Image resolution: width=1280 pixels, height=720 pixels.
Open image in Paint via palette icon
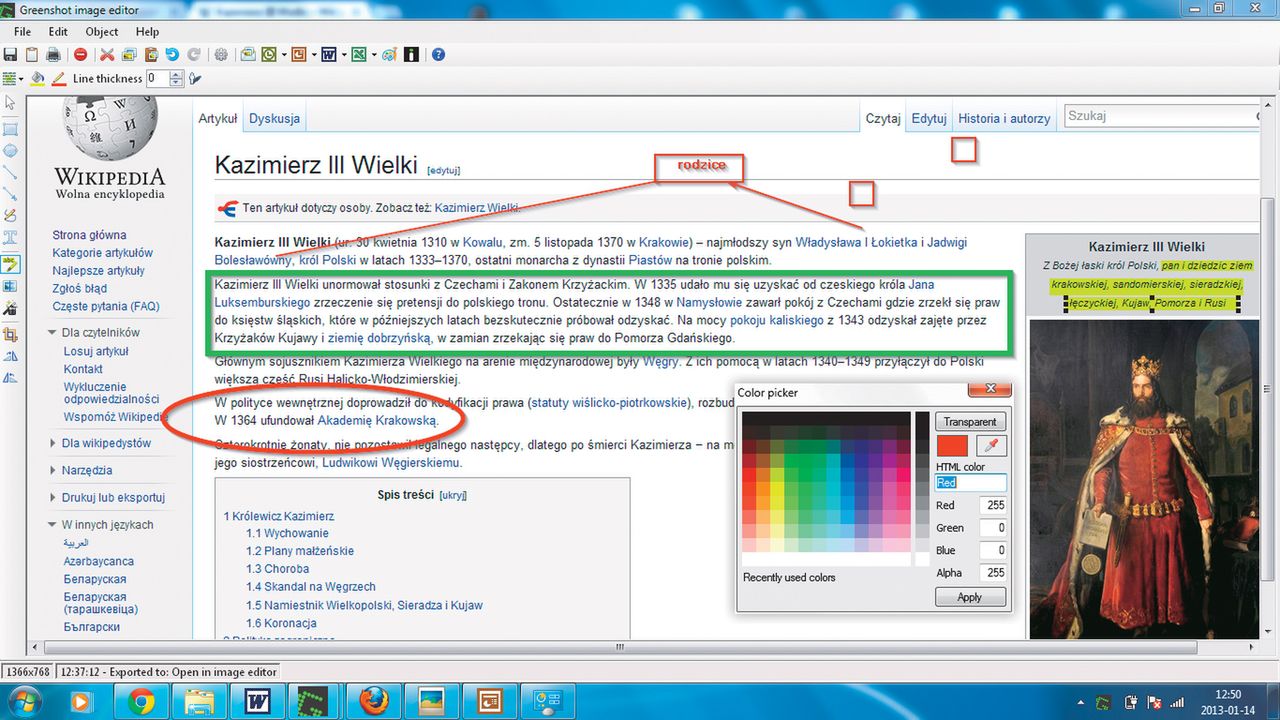pyautogui.click(x=389, y=55)
